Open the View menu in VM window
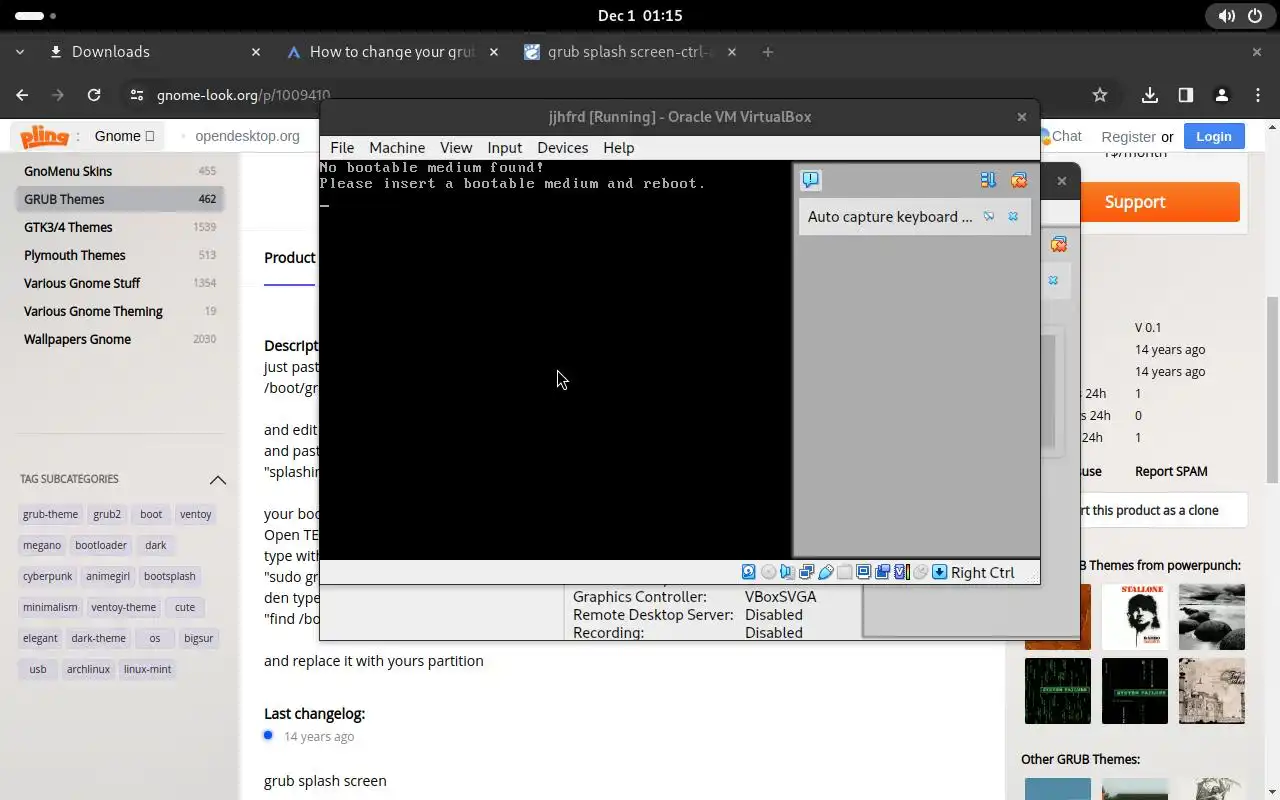 click(x=456, y=147)
